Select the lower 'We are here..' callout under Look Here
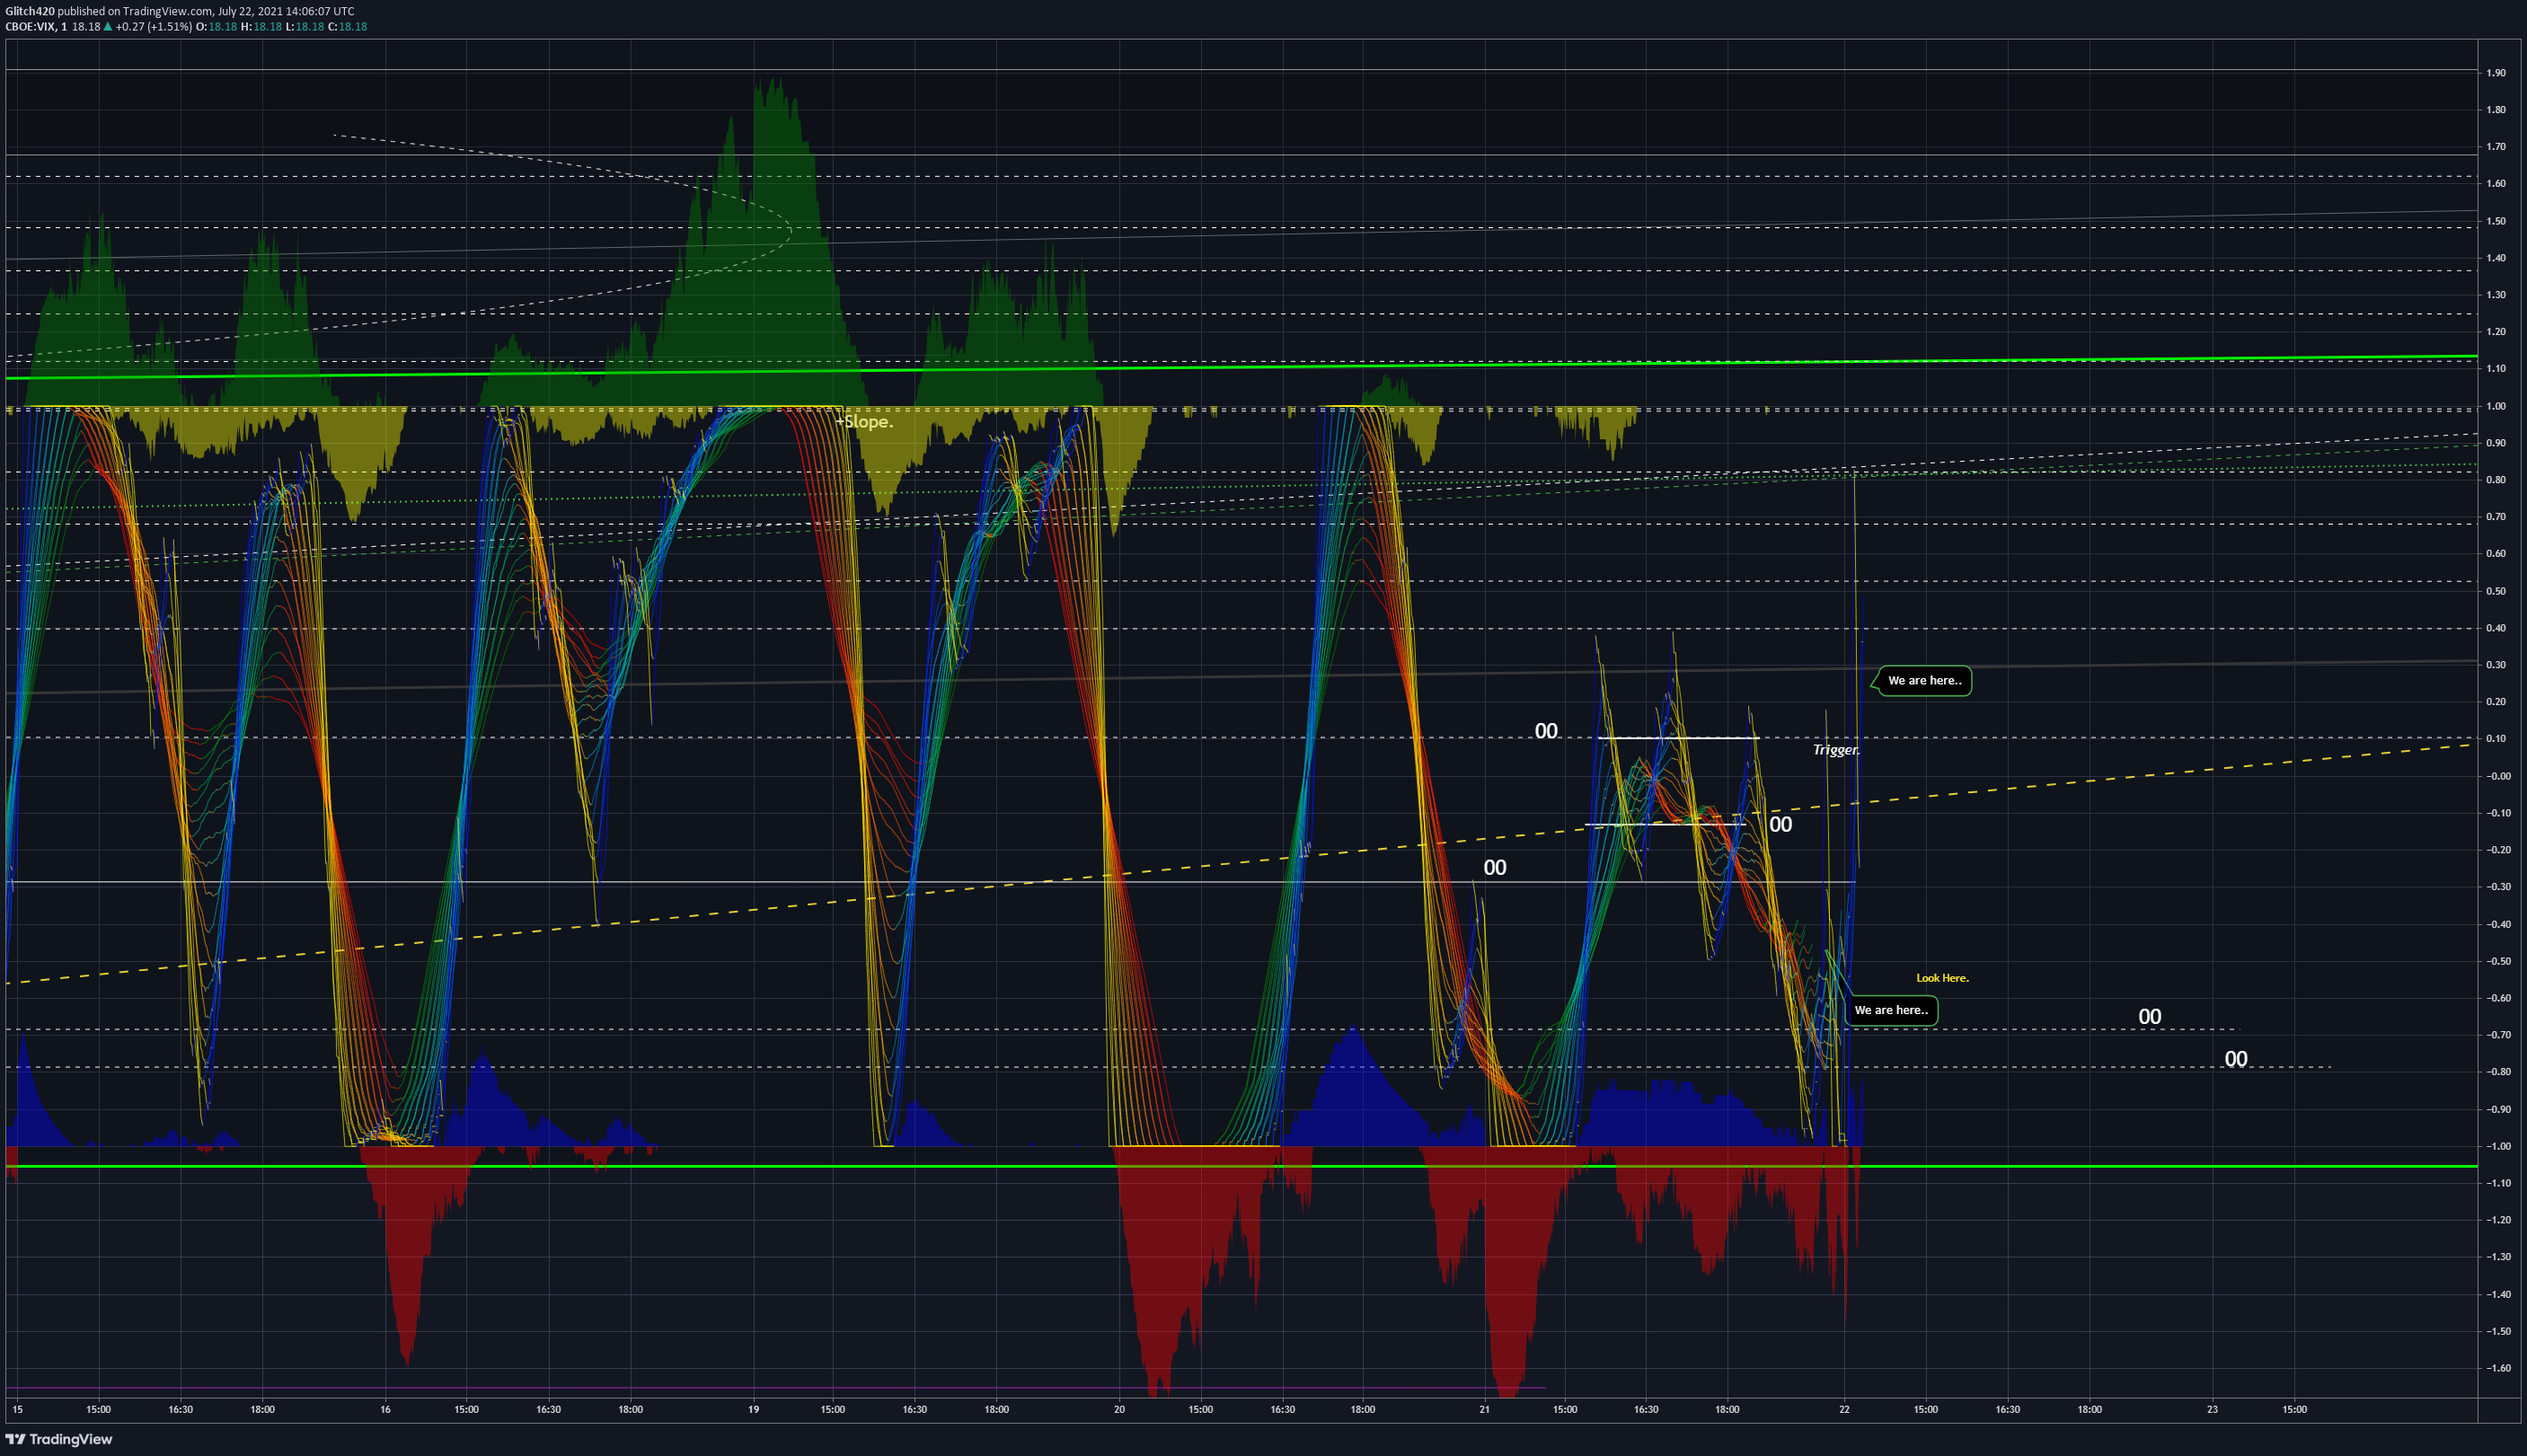 (1891, 1010)
